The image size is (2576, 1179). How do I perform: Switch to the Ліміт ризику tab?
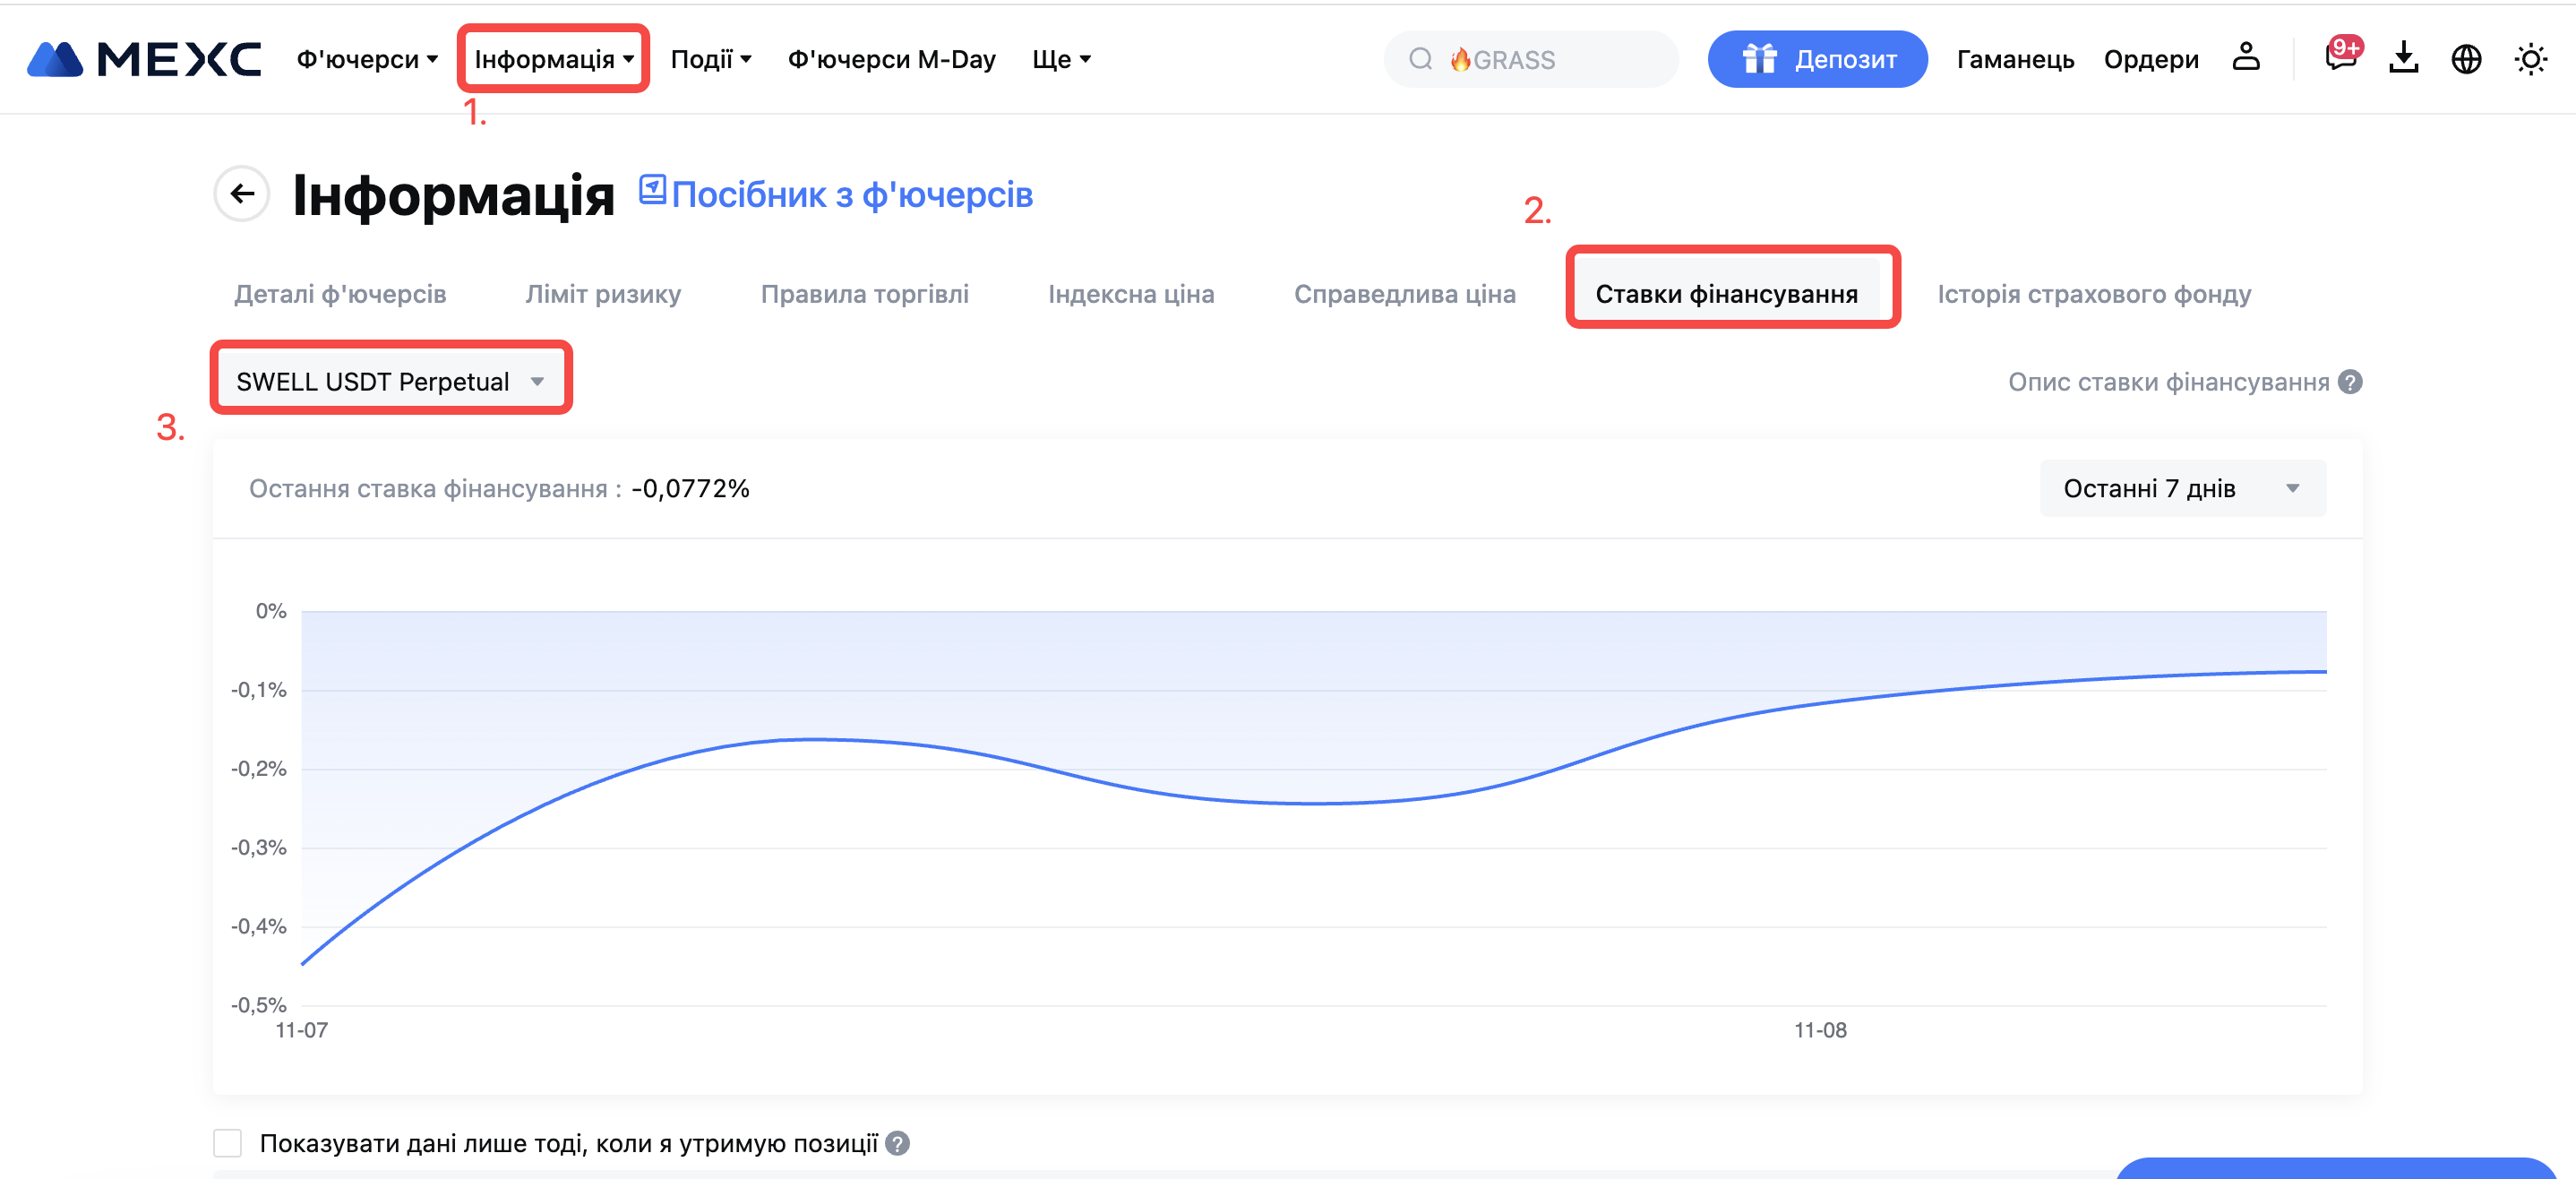coord(603,294)
